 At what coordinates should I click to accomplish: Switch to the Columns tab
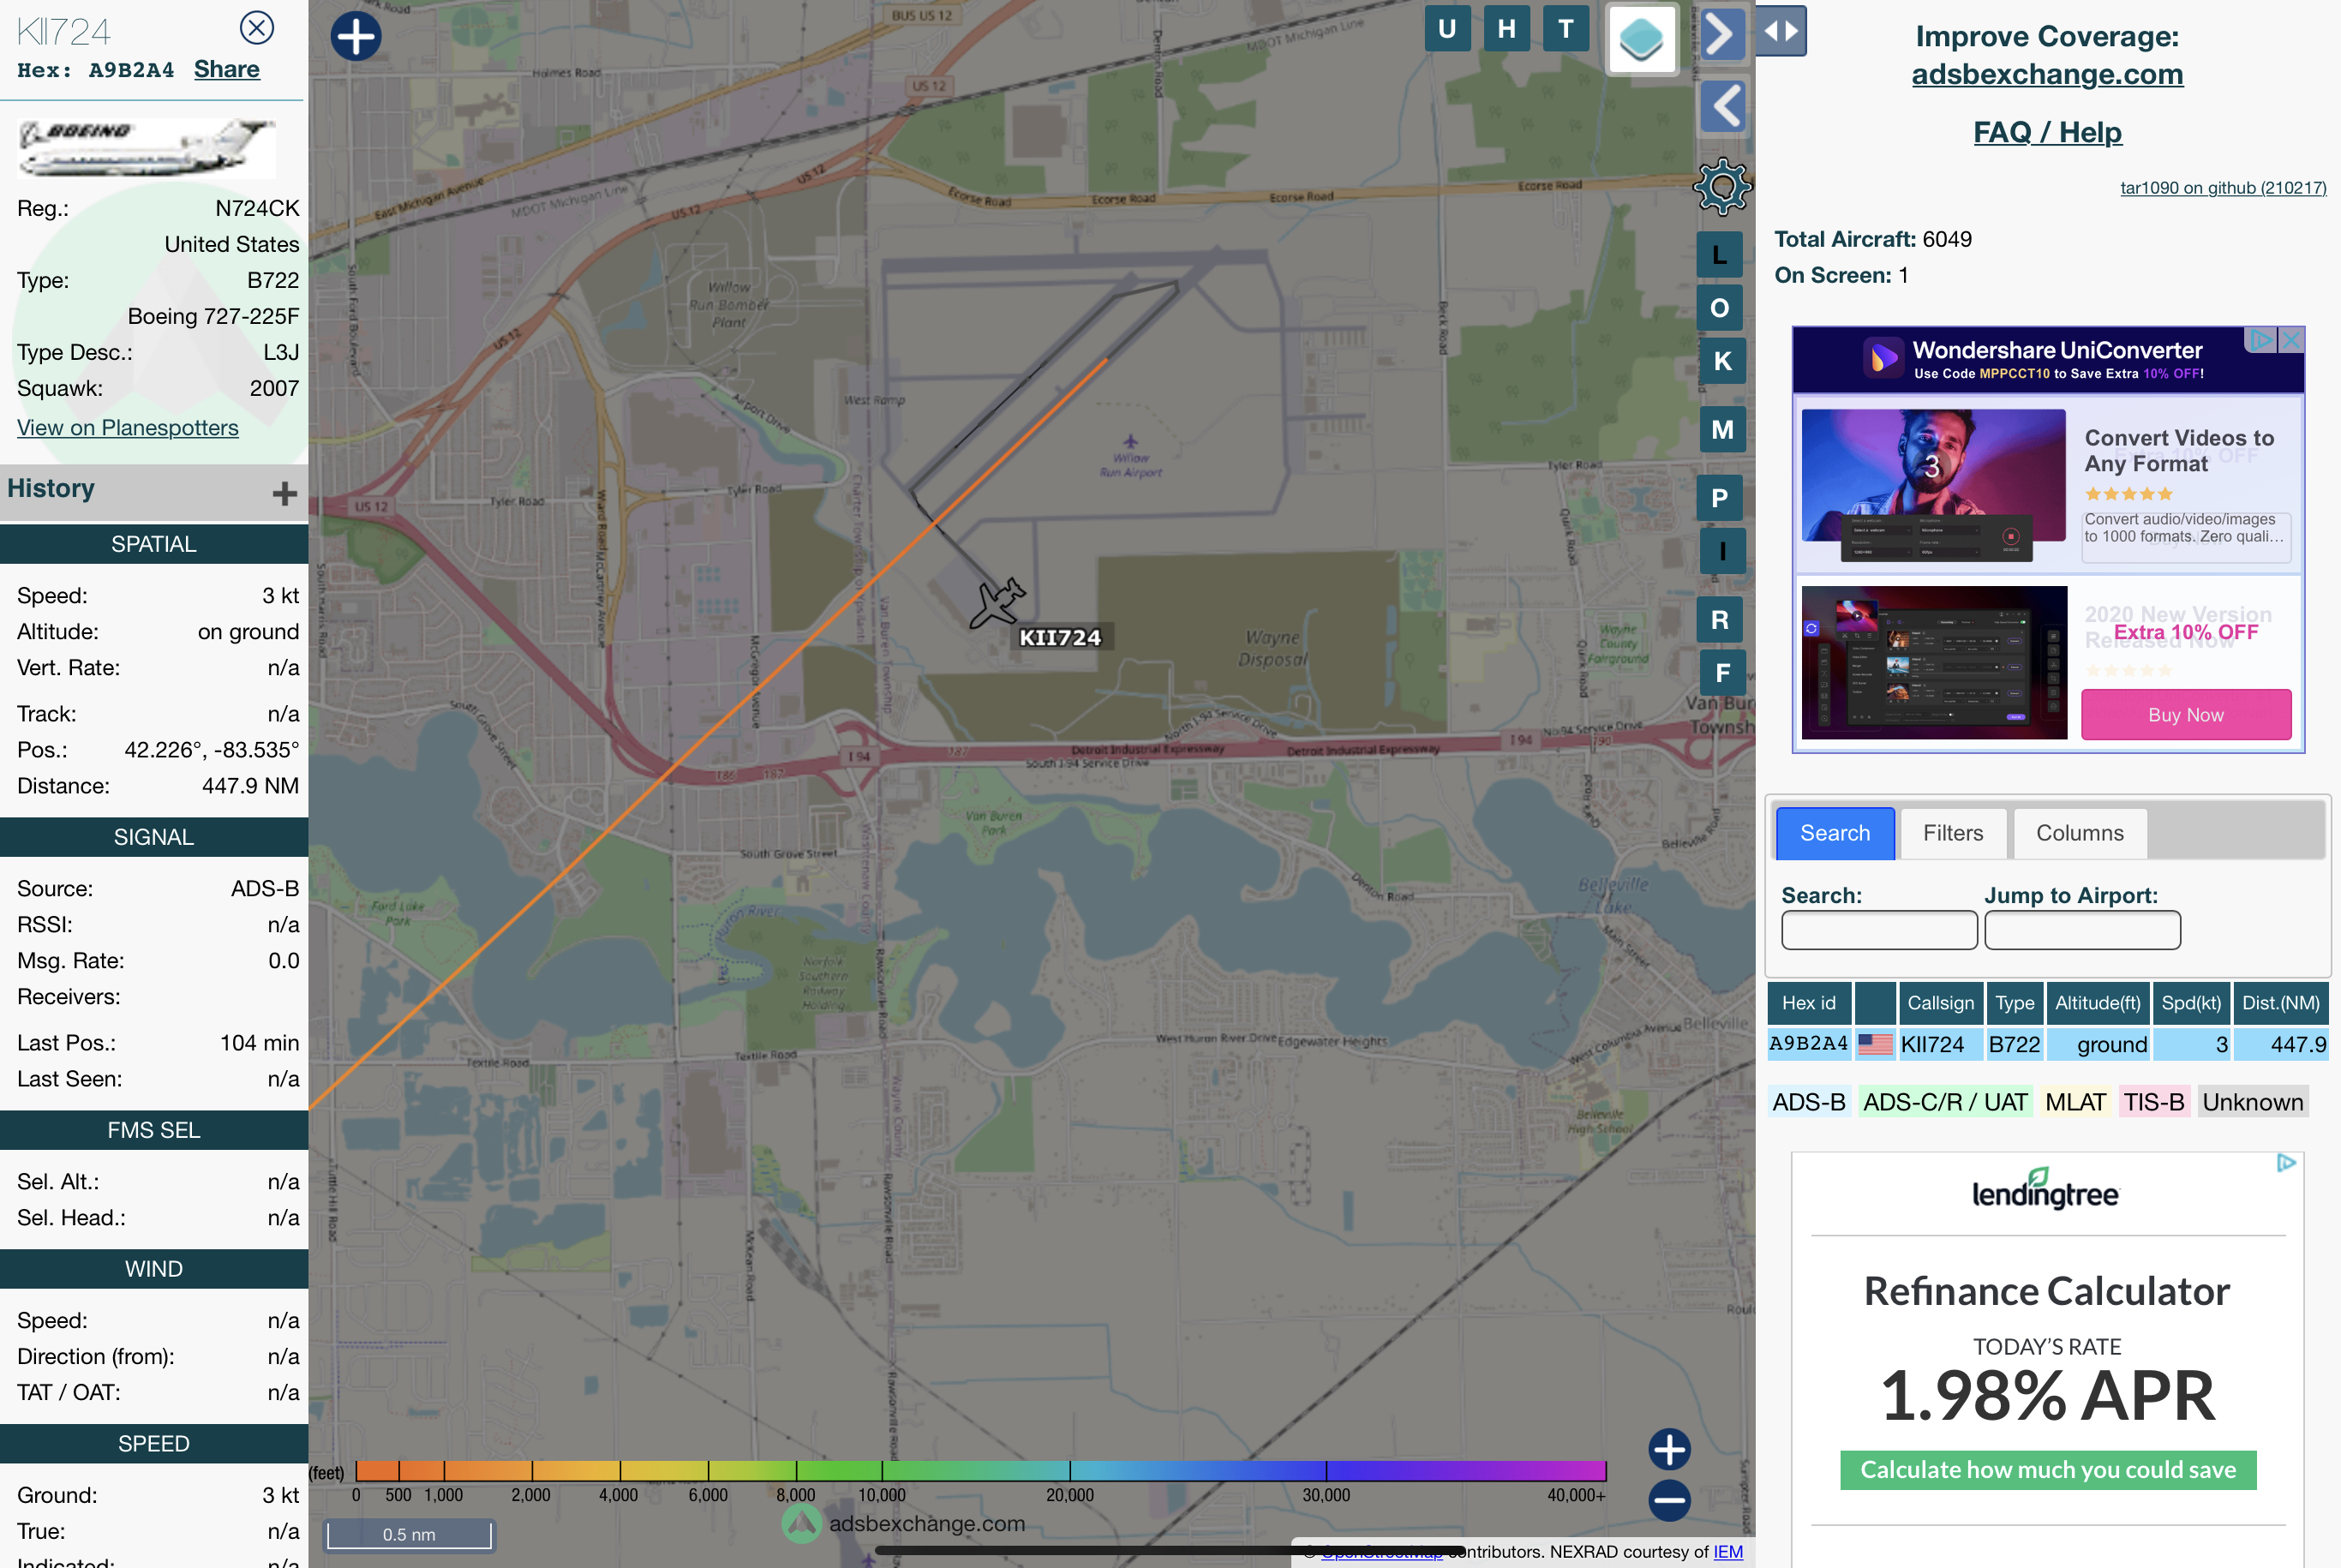coord(2080,833)
